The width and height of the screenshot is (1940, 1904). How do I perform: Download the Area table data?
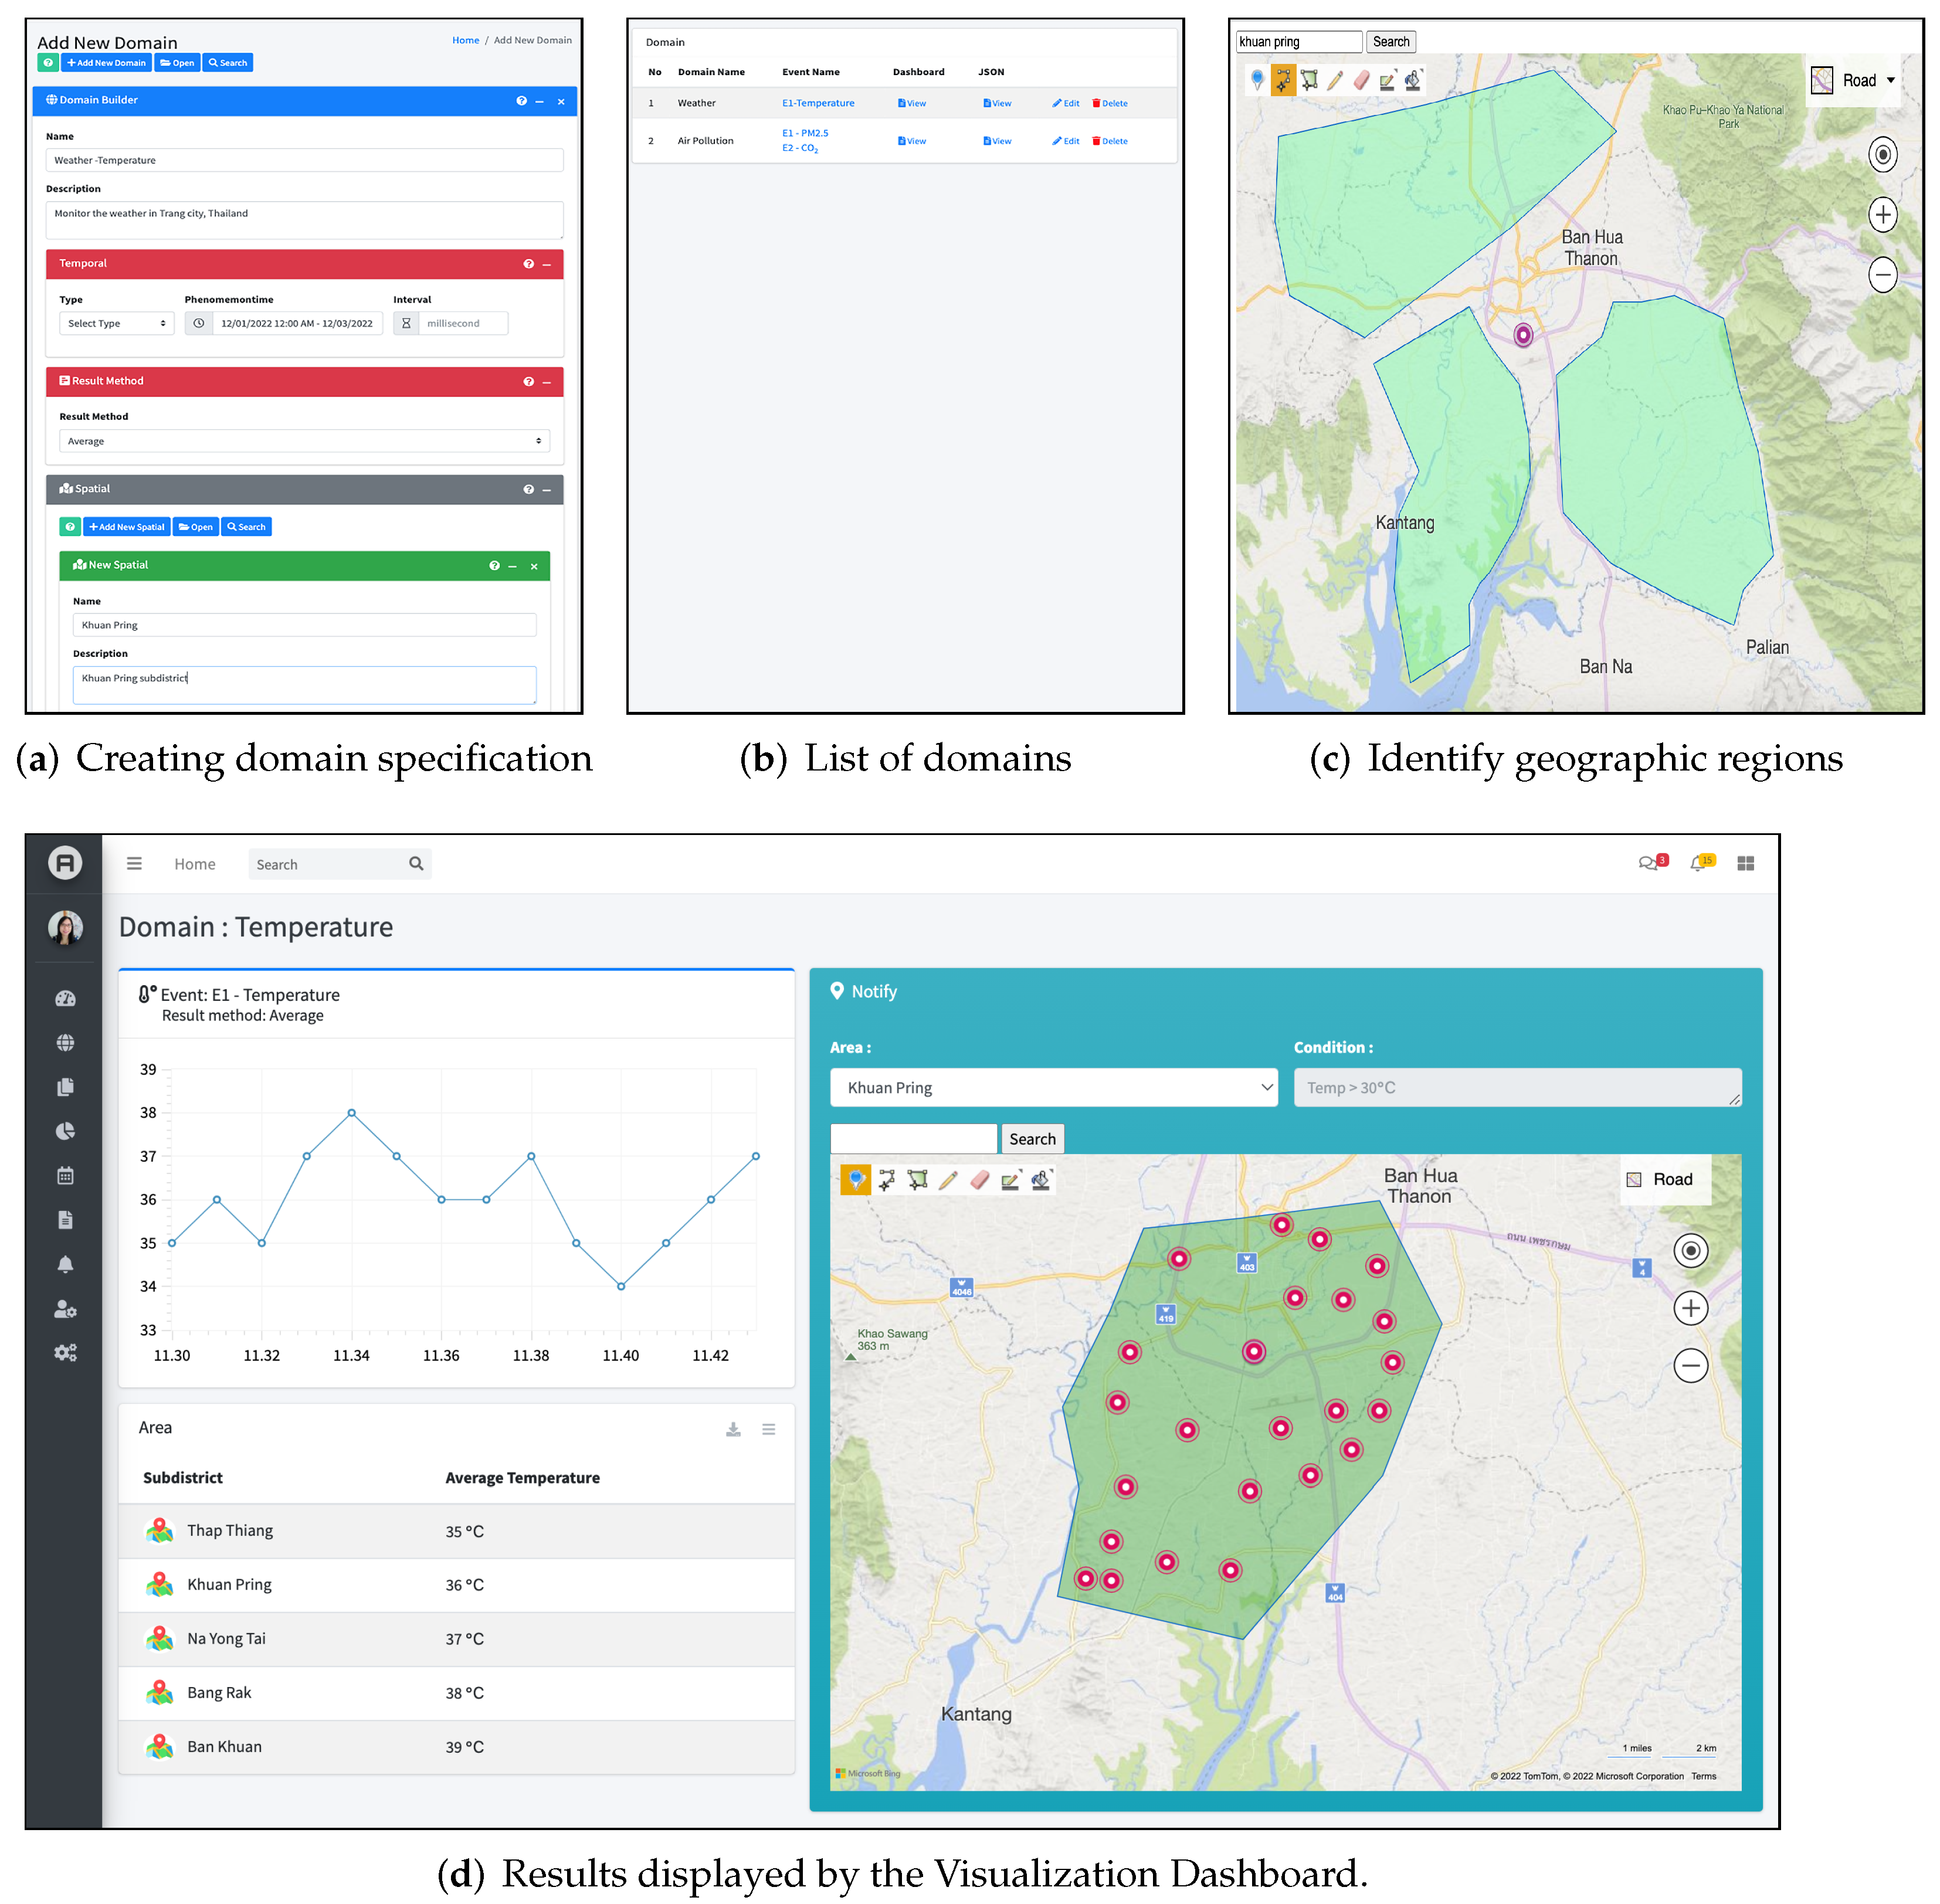[x=733, y=1429]
